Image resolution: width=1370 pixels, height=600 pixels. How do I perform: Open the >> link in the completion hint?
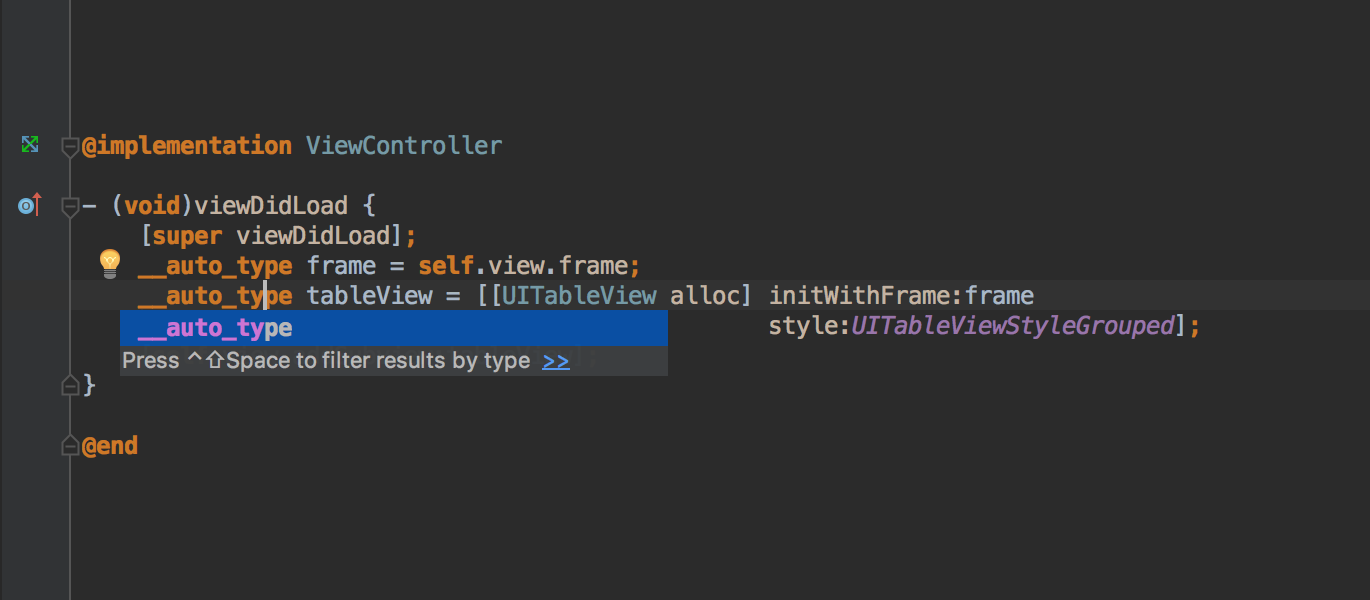(x=555, y=361)
